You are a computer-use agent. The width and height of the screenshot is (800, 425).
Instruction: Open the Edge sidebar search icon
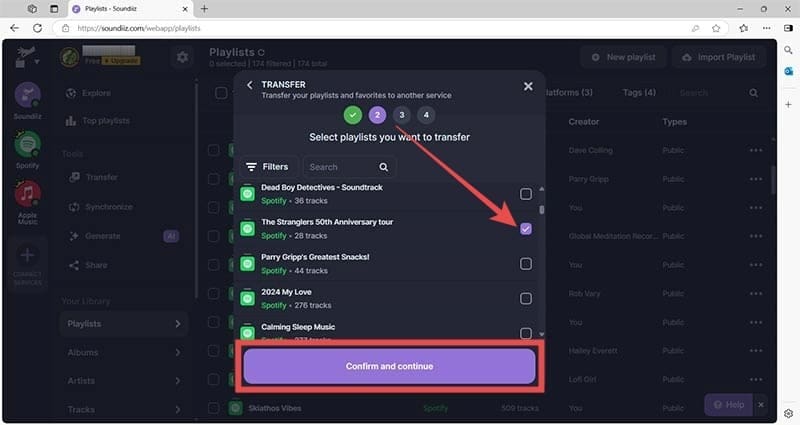pos(788,49)
